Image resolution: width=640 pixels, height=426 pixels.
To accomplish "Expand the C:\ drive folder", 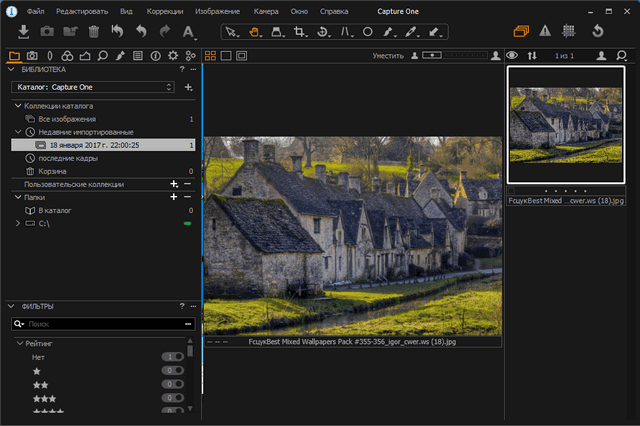I will (17, 223).
